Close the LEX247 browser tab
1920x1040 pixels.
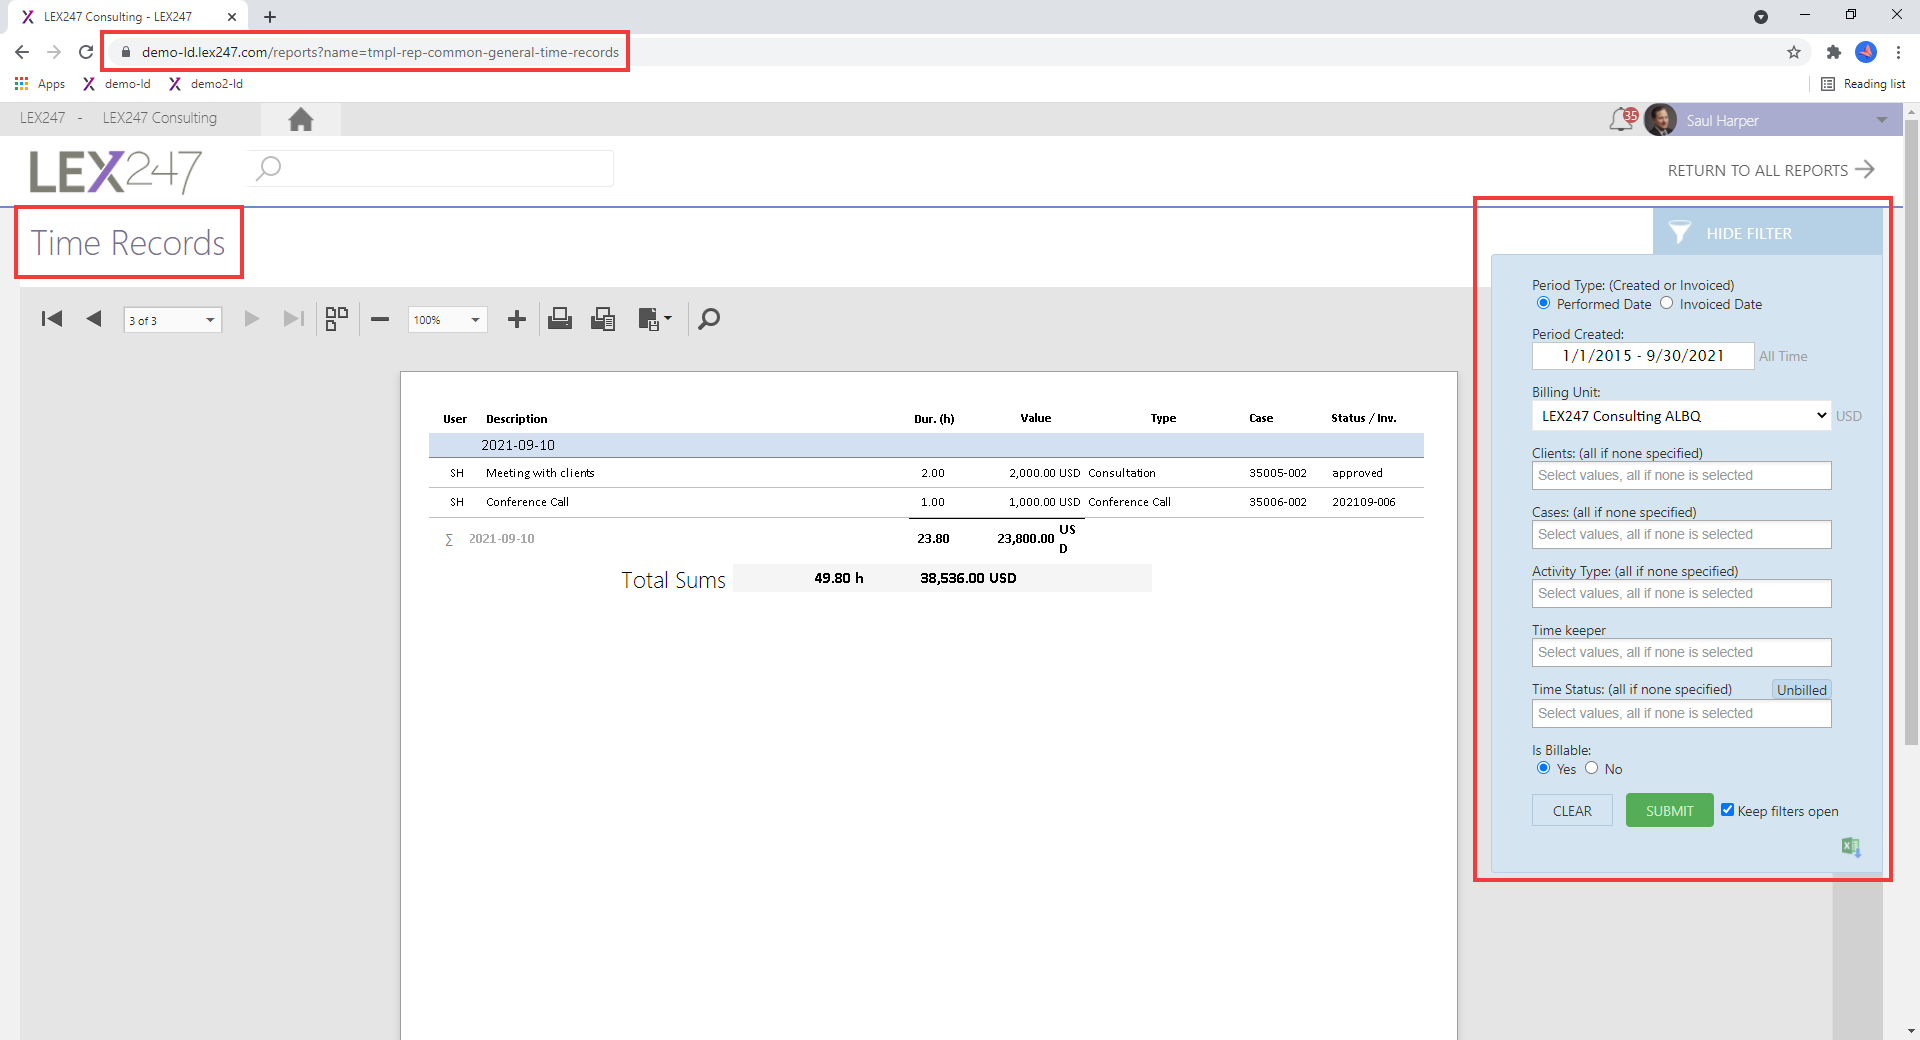pyautogui.click(x=232, y=17)
